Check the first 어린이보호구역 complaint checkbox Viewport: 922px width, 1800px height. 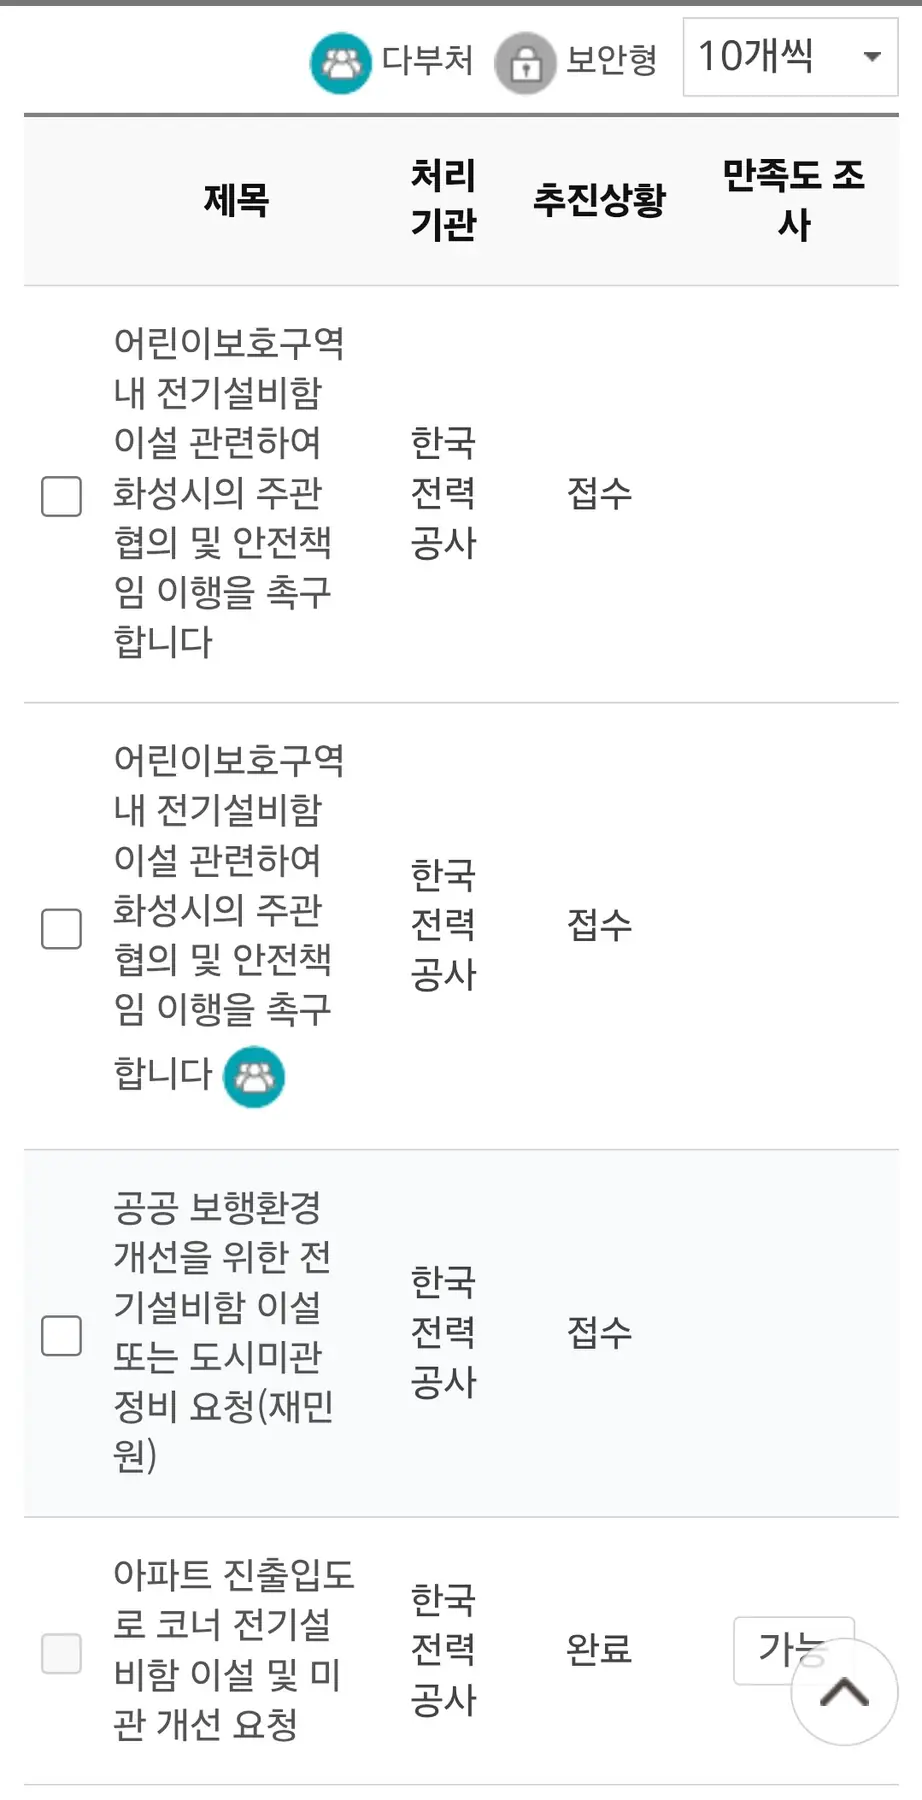[61, 496]
